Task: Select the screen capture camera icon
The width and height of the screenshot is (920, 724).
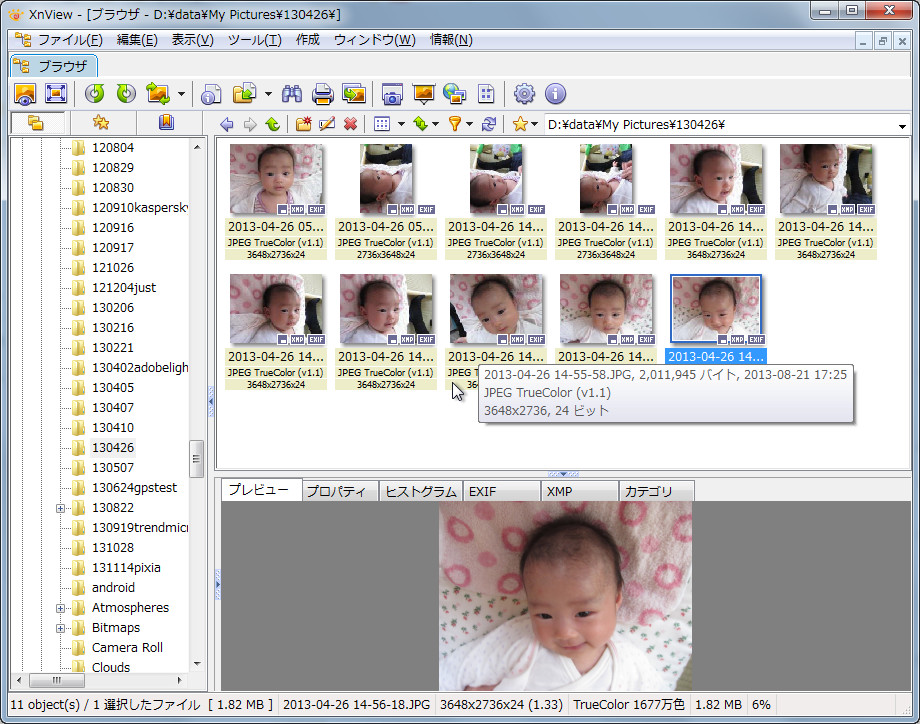Action: point(391,93)
